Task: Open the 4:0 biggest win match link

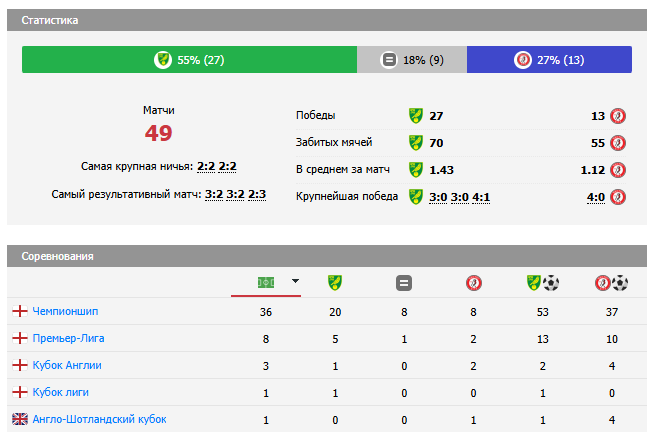Action: pyautogui.click(x=596, y=197)
